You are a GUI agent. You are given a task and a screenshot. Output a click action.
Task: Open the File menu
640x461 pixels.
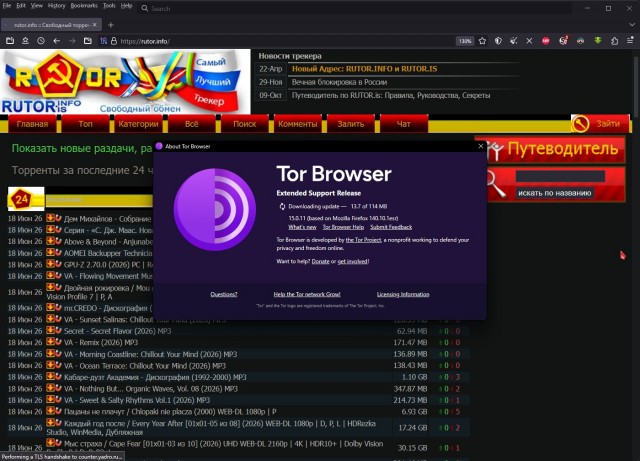click(7, 6)
